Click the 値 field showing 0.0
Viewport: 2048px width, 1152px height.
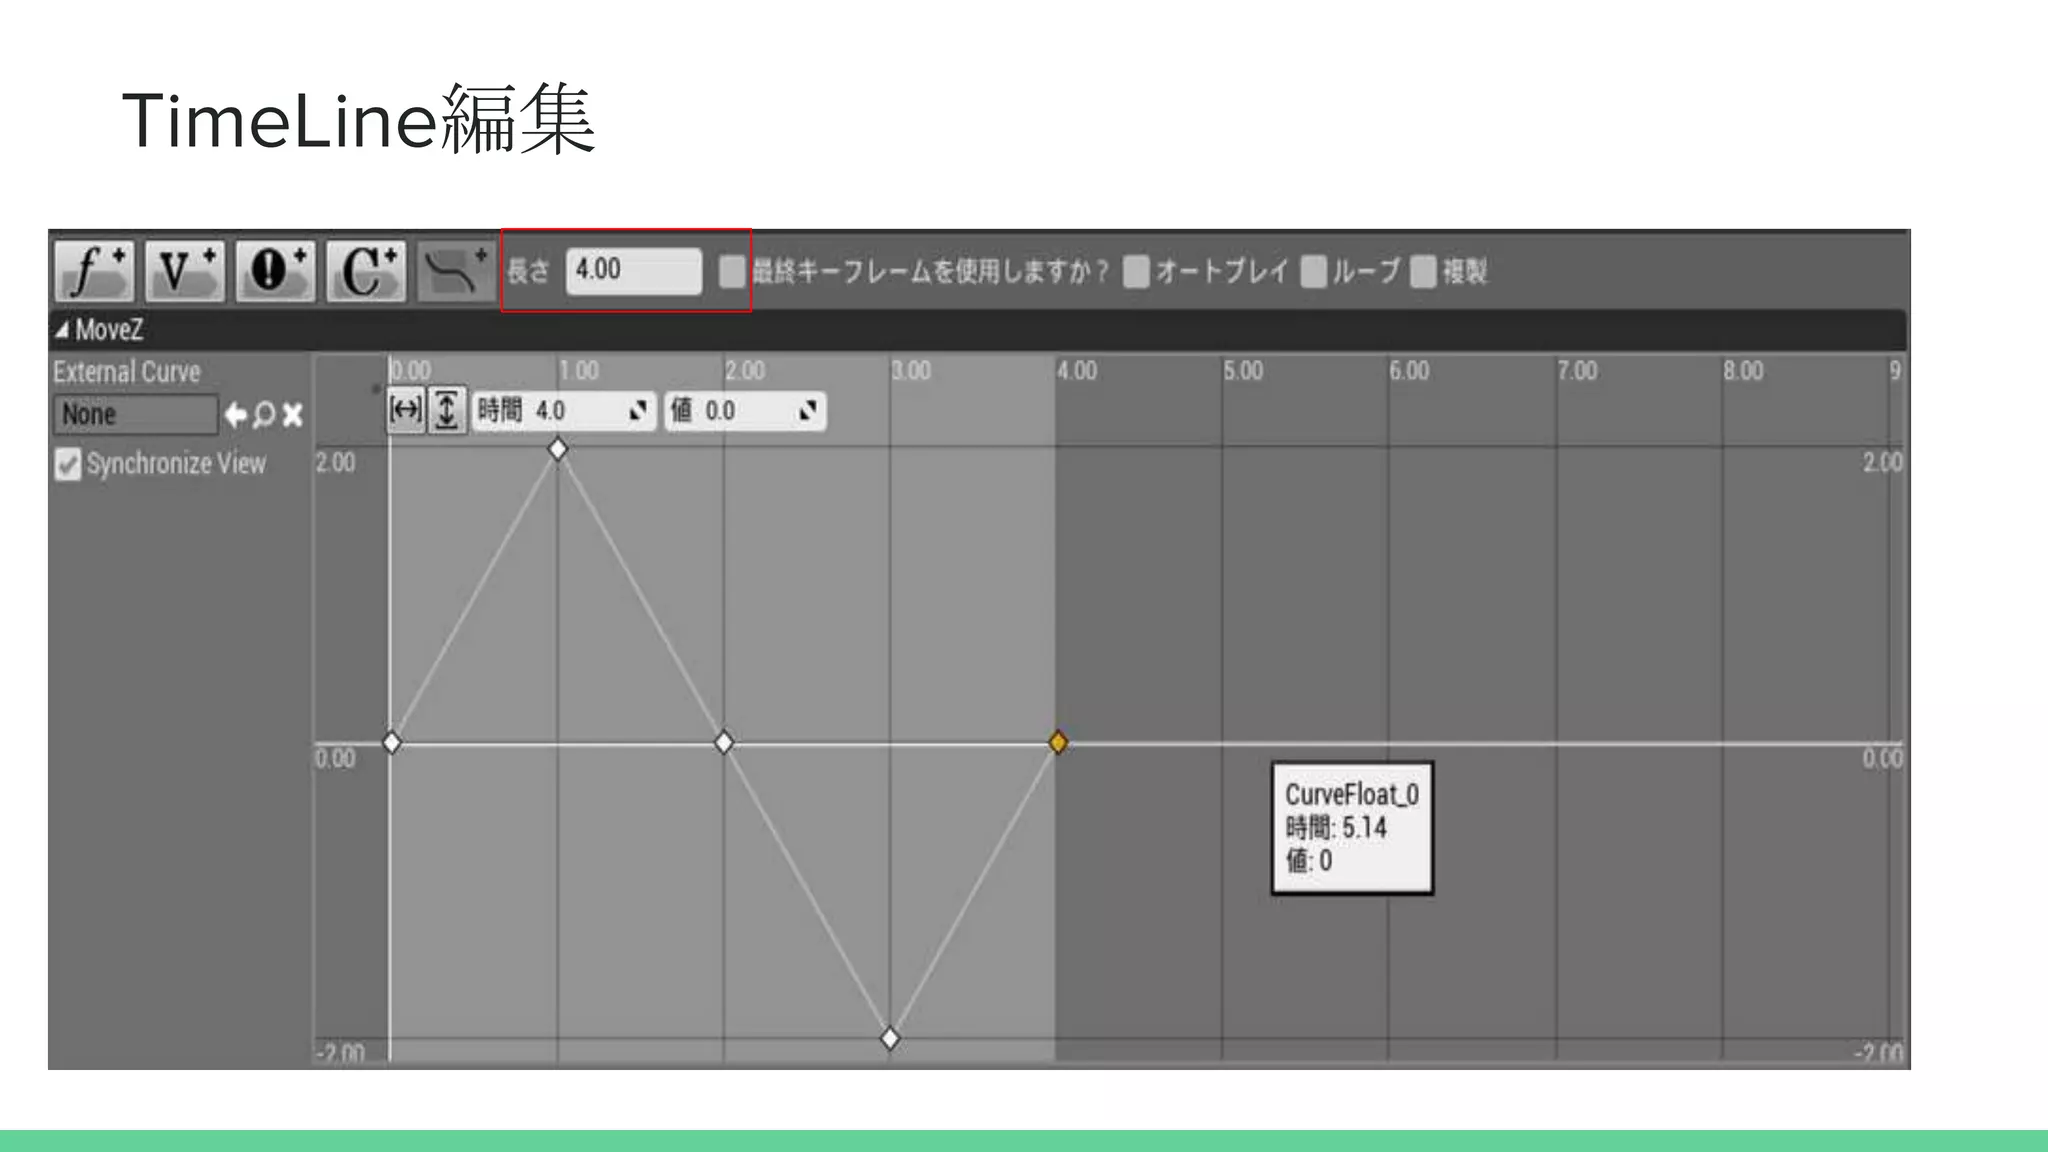point(745,410)
